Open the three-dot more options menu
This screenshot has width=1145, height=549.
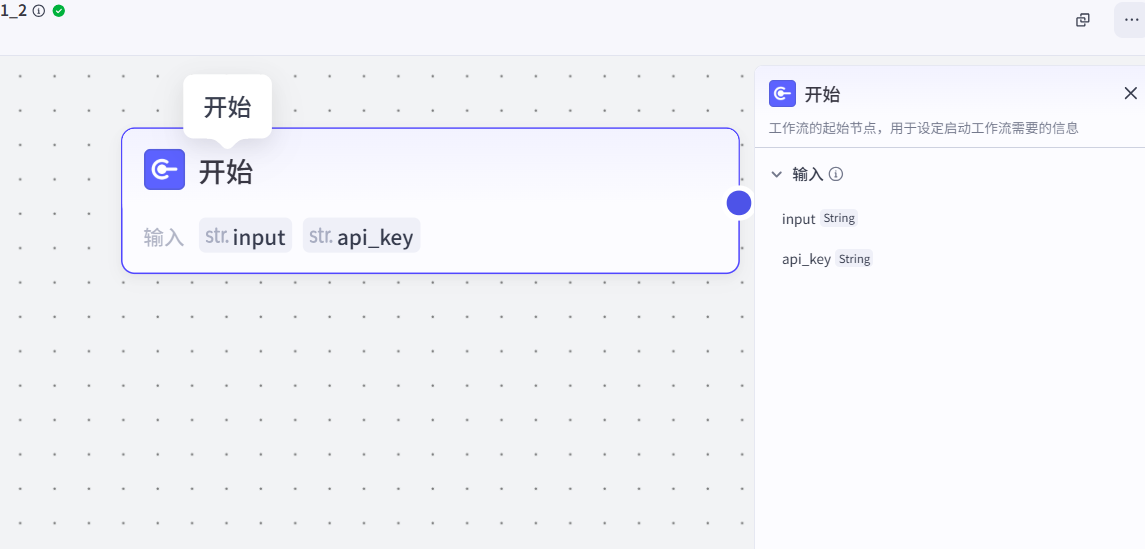pos(1130,20)
